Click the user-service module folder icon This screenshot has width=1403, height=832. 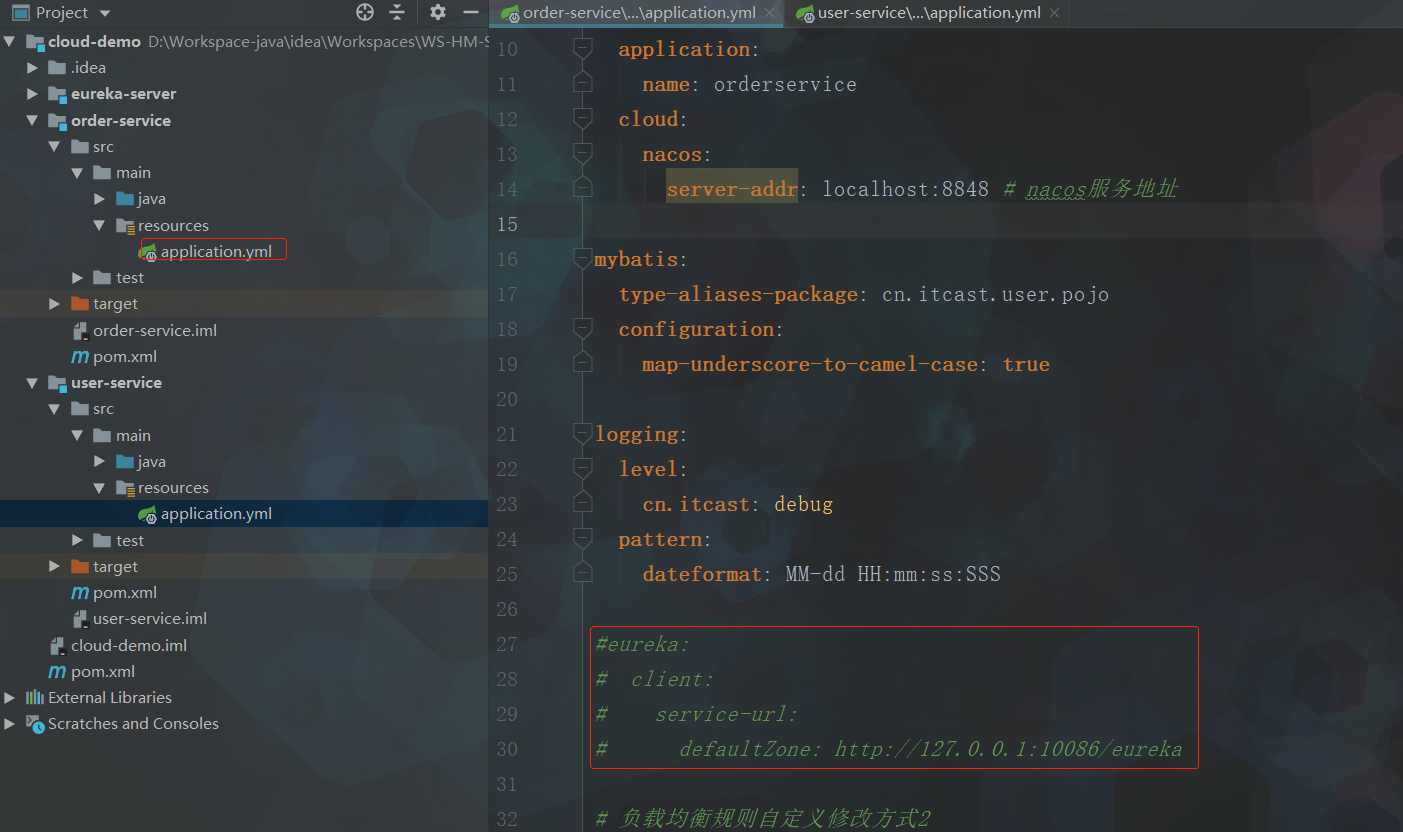[58, 383]
